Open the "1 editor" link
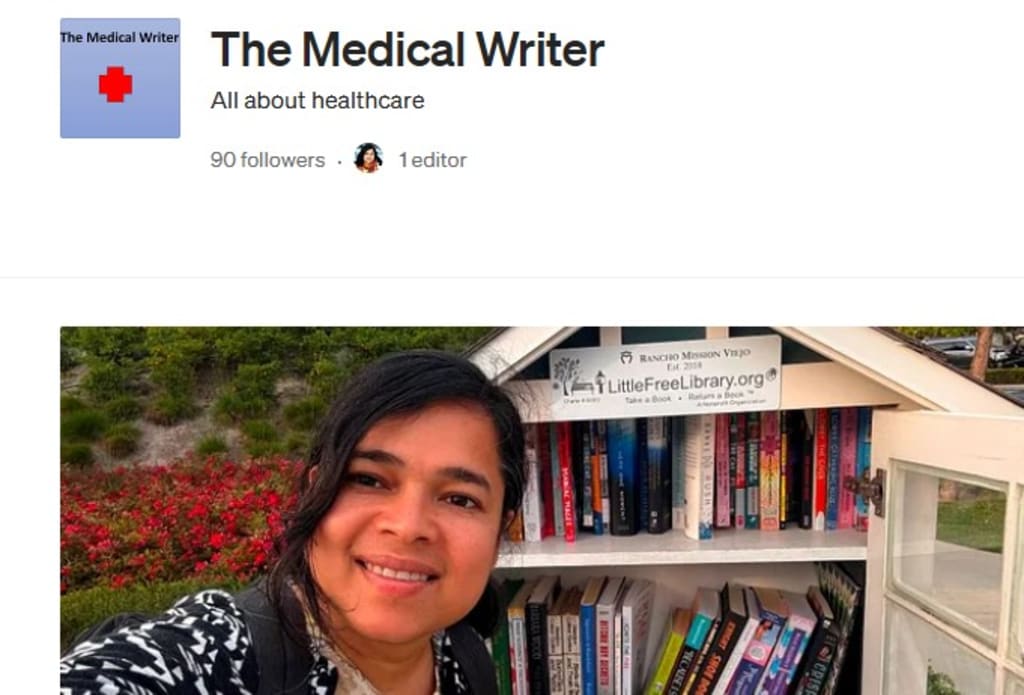Screen dimensions: 1024x695 [433, 160]
